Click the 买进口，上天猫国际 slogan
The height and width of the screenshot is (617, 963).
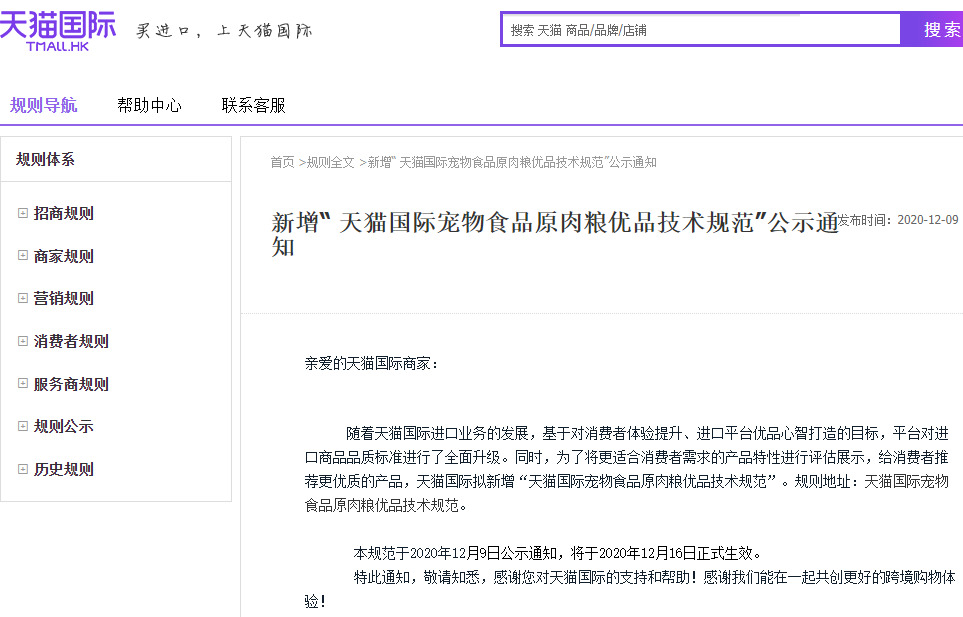coord(224,30)
